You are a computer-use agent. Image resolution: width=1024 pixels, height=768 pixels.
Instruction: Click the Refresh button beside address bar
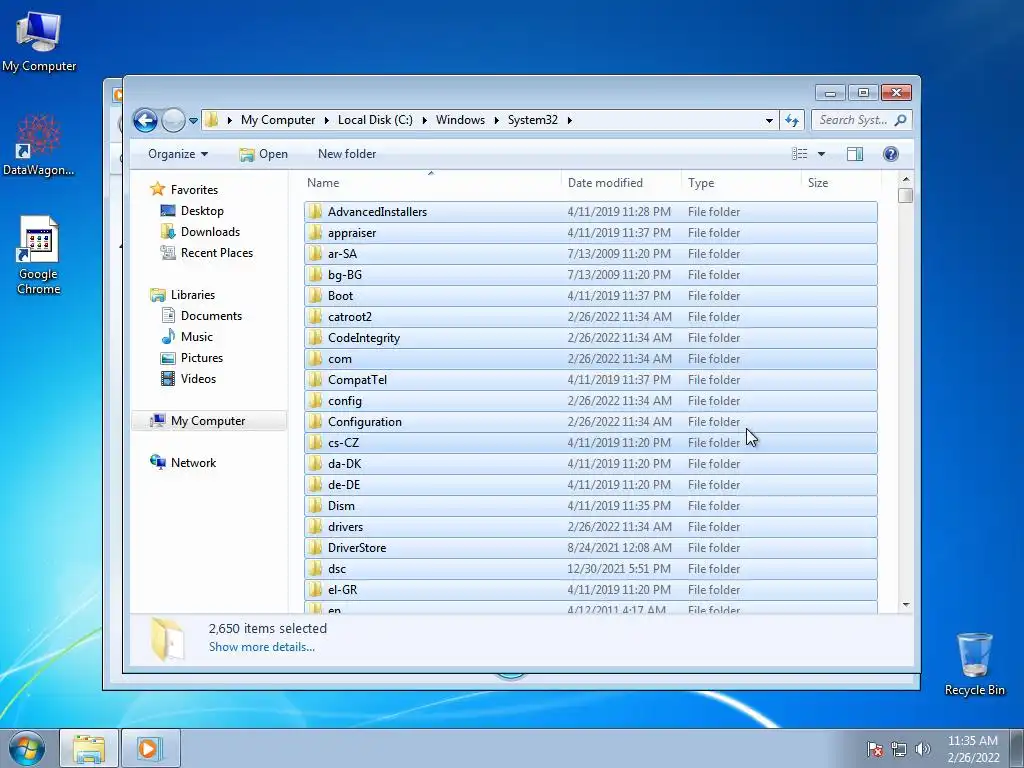(792, 120)
